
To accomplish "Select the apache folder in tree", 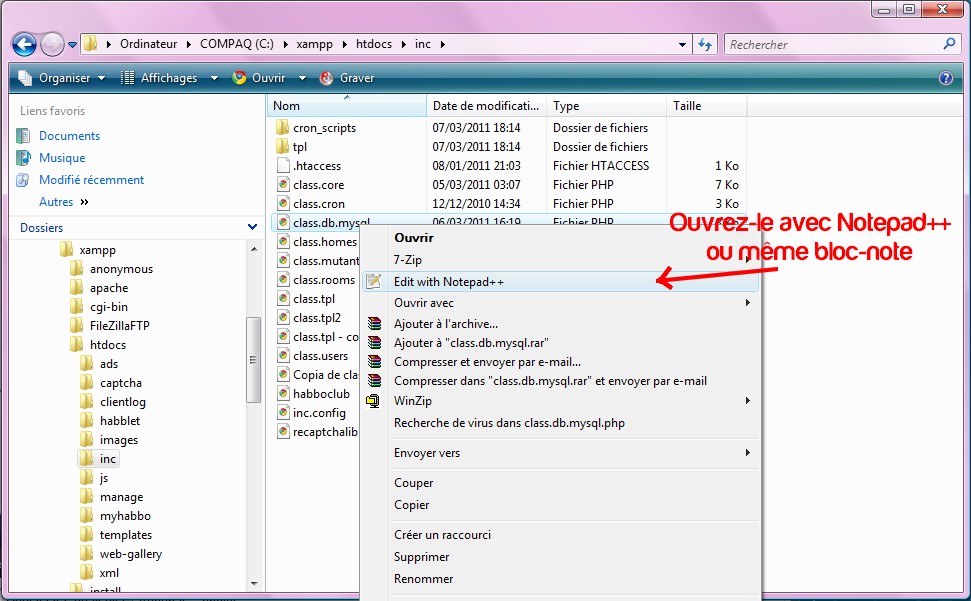I will coord(109,288).
